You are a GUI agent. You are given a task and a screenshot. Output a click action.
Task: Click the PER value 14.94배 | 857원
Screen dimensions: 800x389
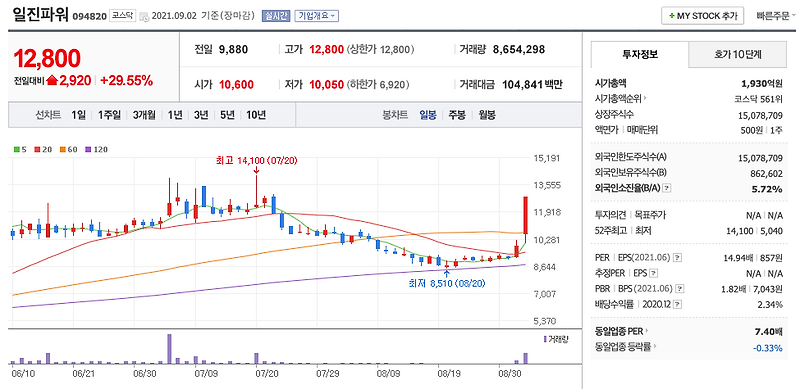tap(752, 257)
